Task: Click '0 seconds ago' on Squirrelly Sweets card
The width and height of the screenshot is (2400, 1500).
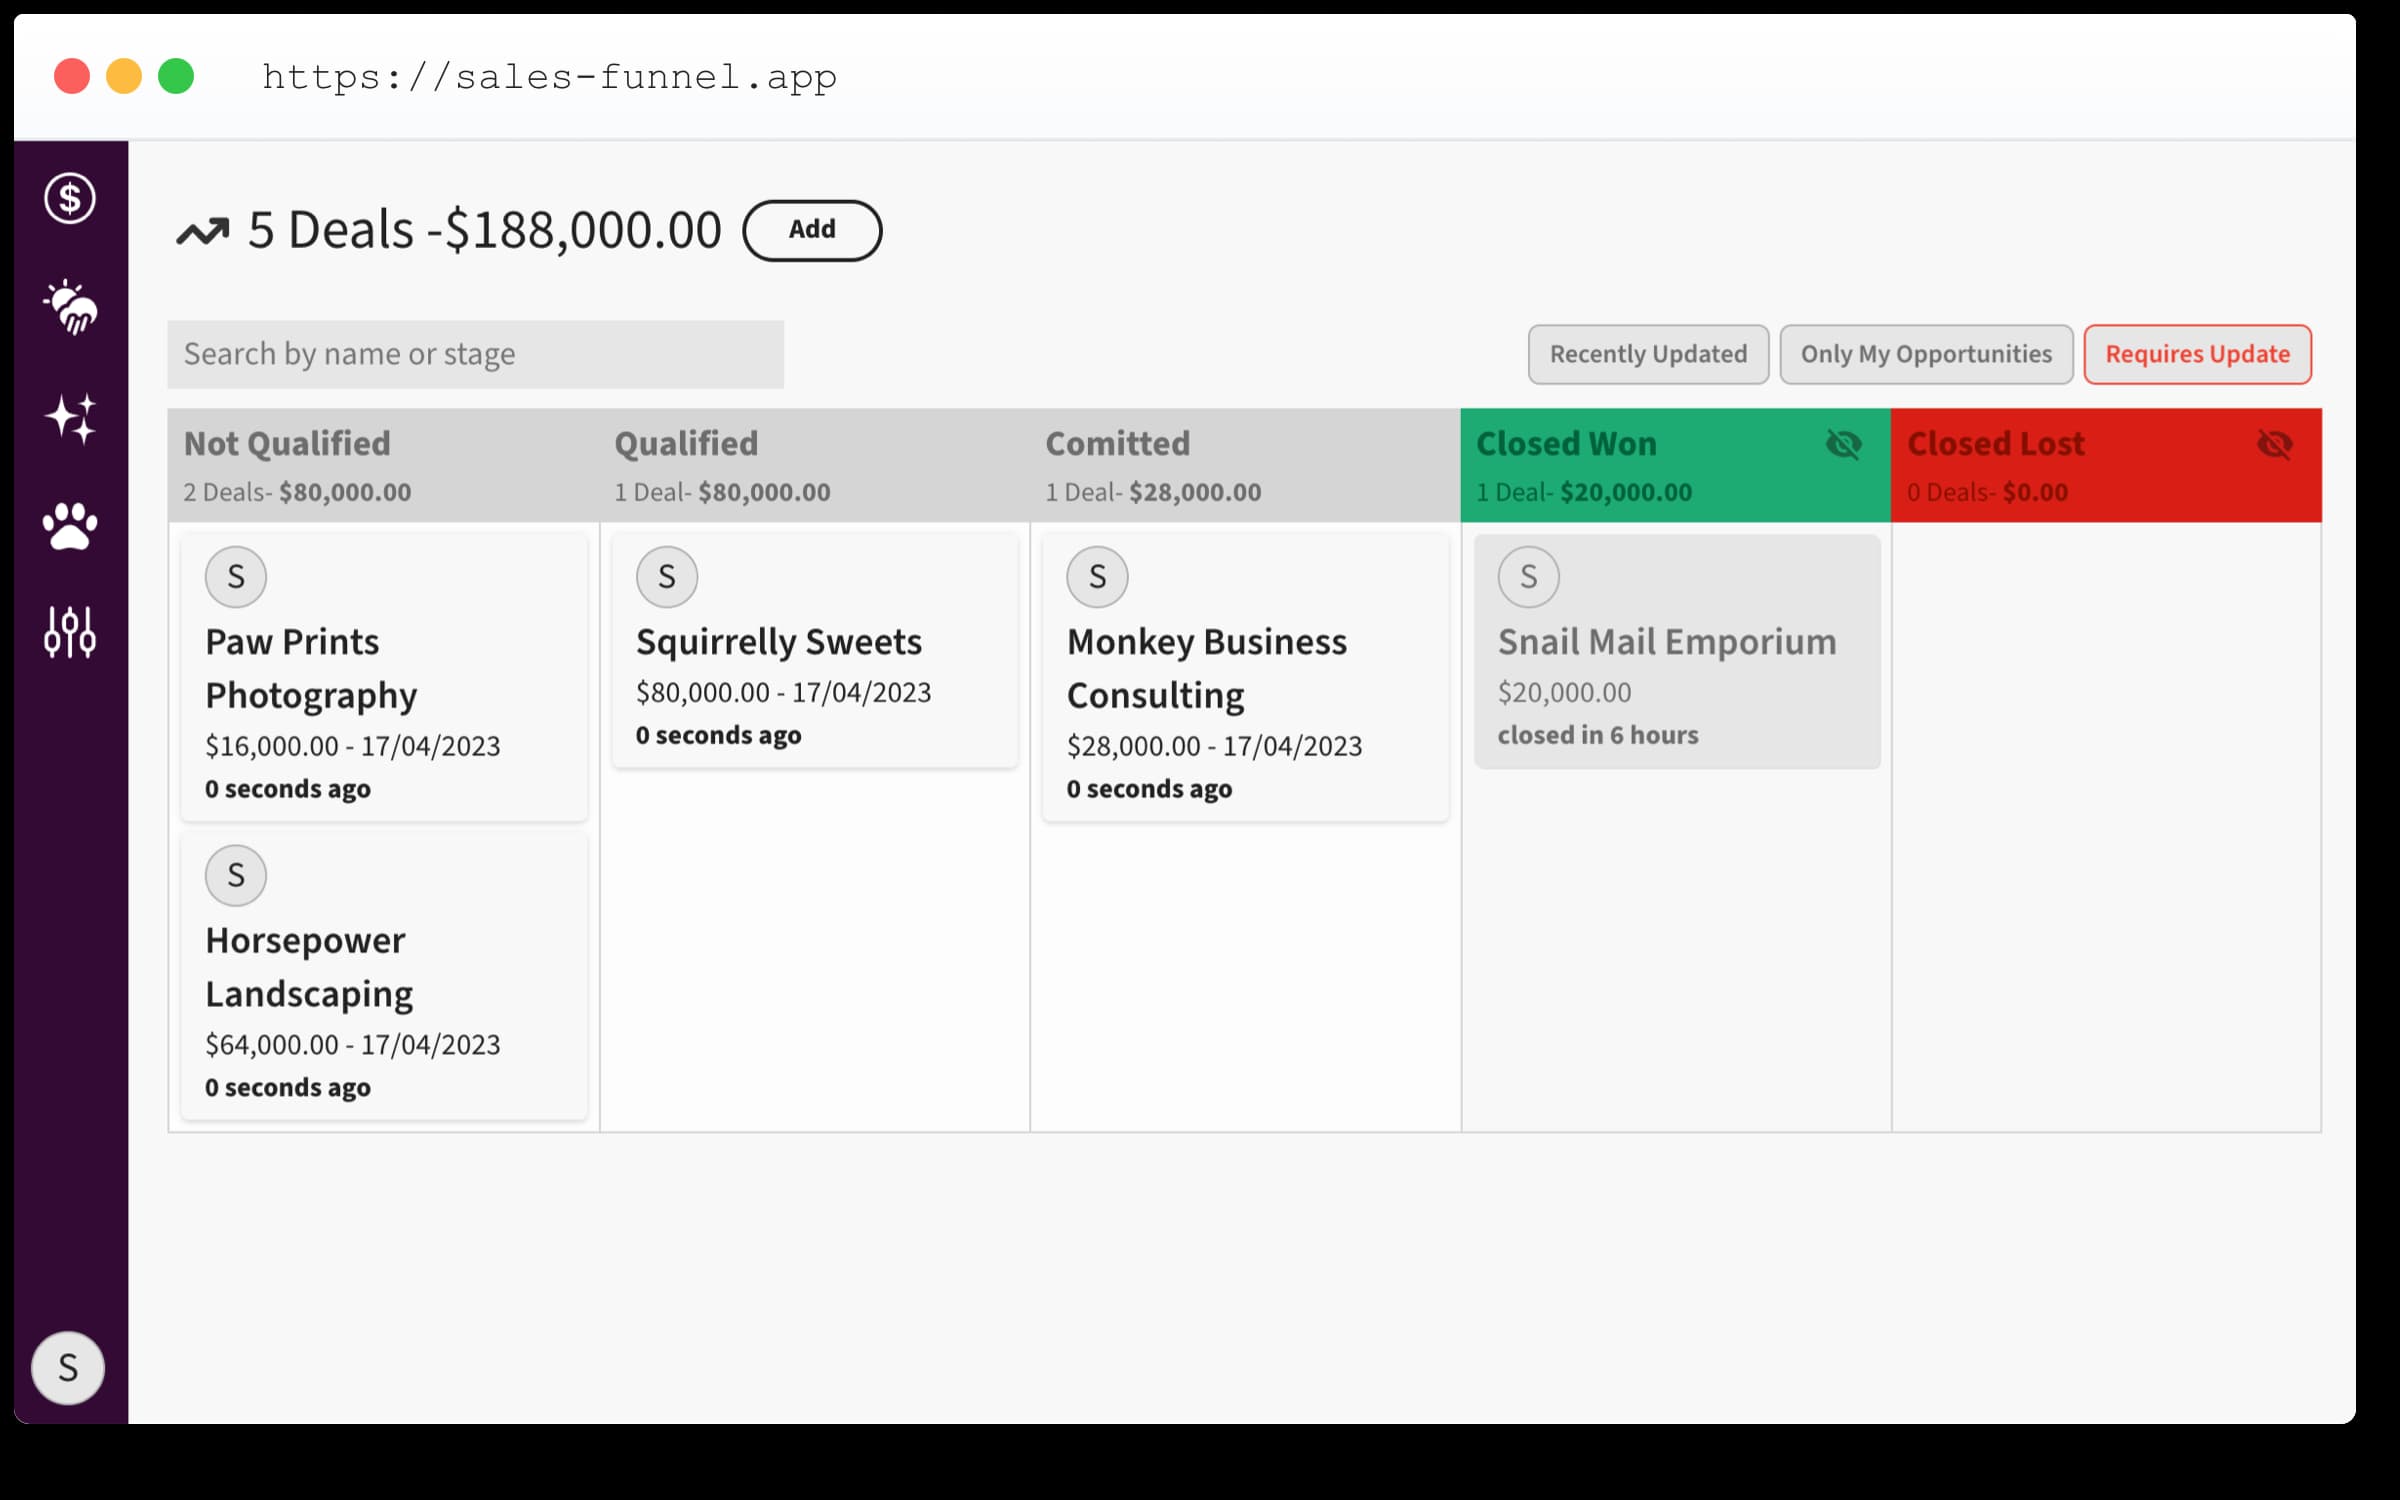Action: point(719,735)
